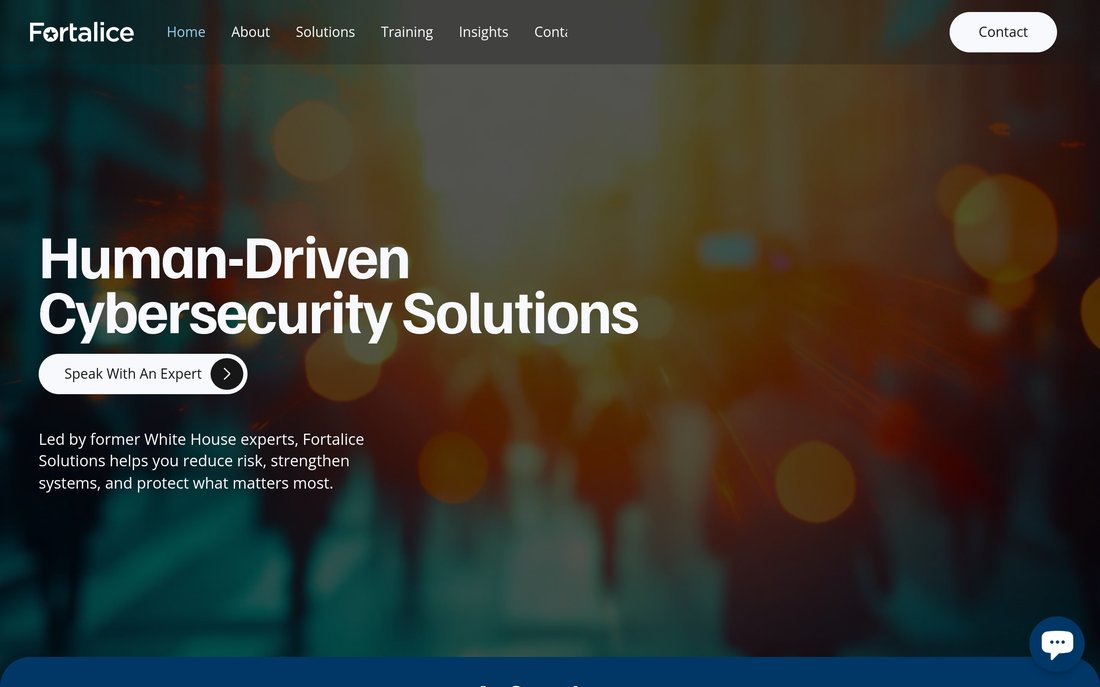Open the Solutions menu item
Image resolution: width=1100 pixels, height=687 pixels.
tap(325, 32)
